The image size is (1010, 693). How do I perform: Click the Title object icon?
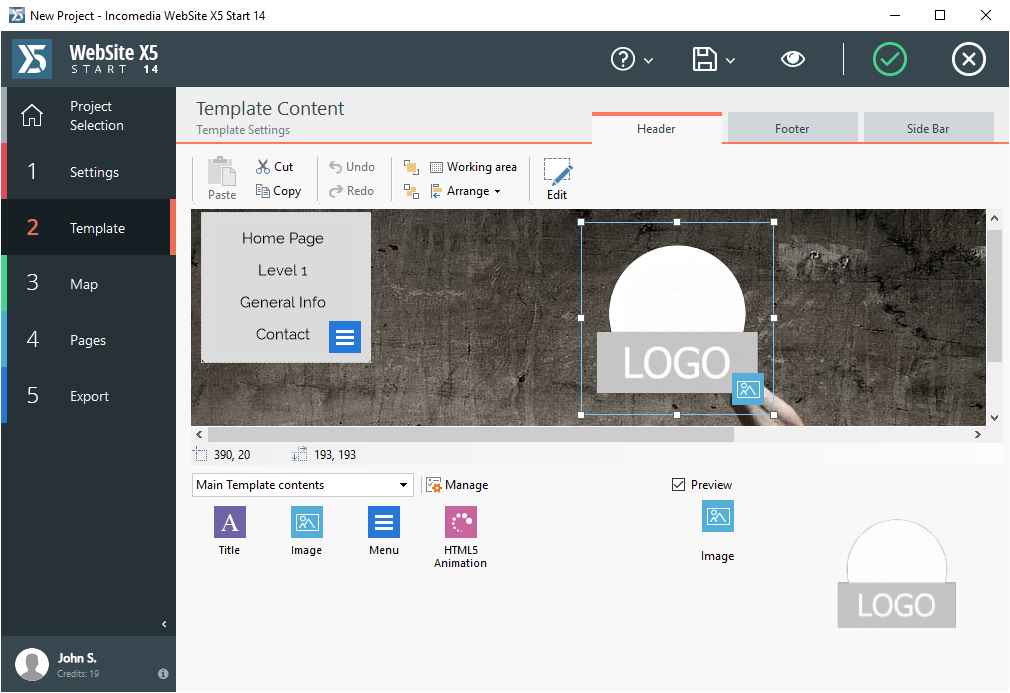pos(229,522)
